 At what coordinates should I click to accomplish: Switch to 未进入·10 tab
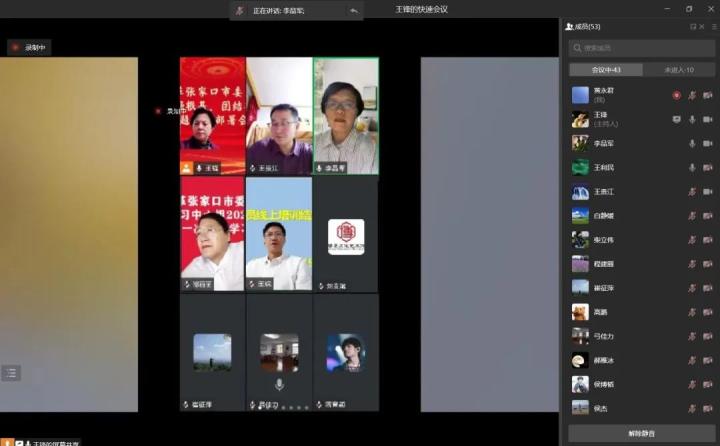tap(677, 69)
